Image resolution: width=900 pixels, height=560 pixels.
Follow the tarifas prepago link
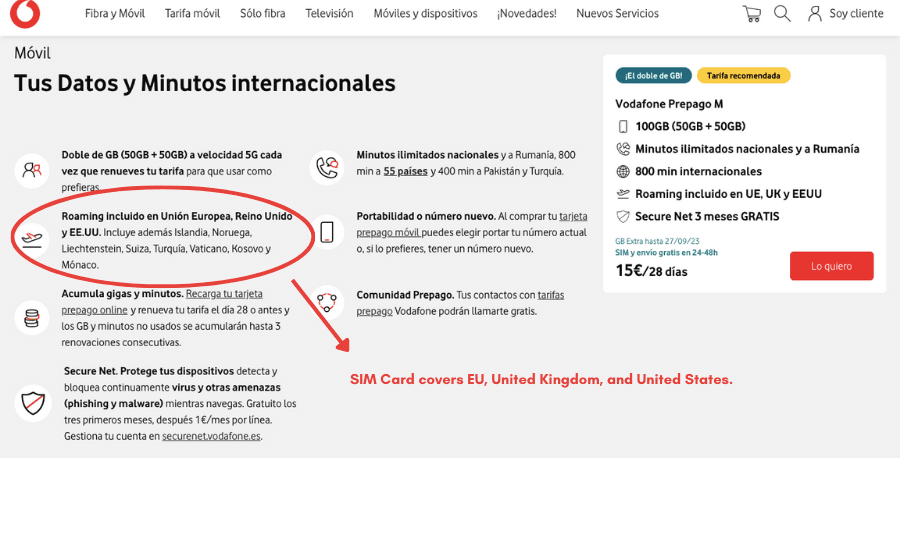tap(460, 303)
